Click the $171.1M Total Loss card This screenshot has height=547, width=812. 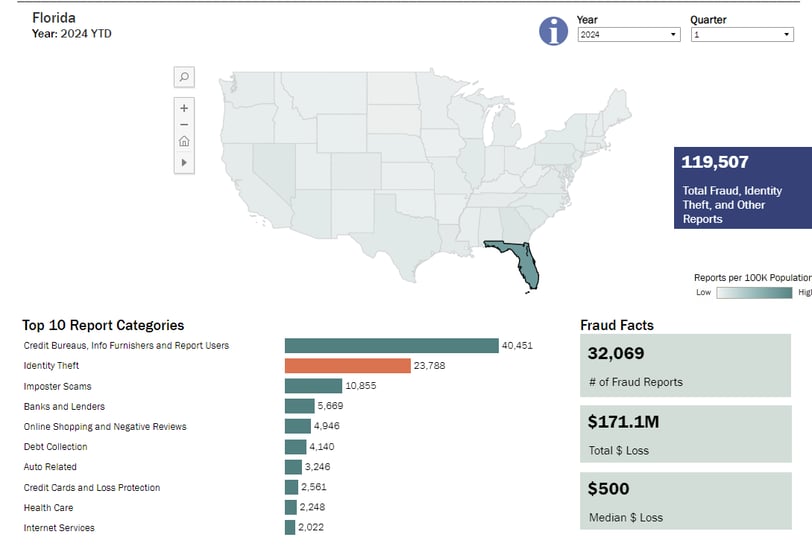click(x=686, y=434)
